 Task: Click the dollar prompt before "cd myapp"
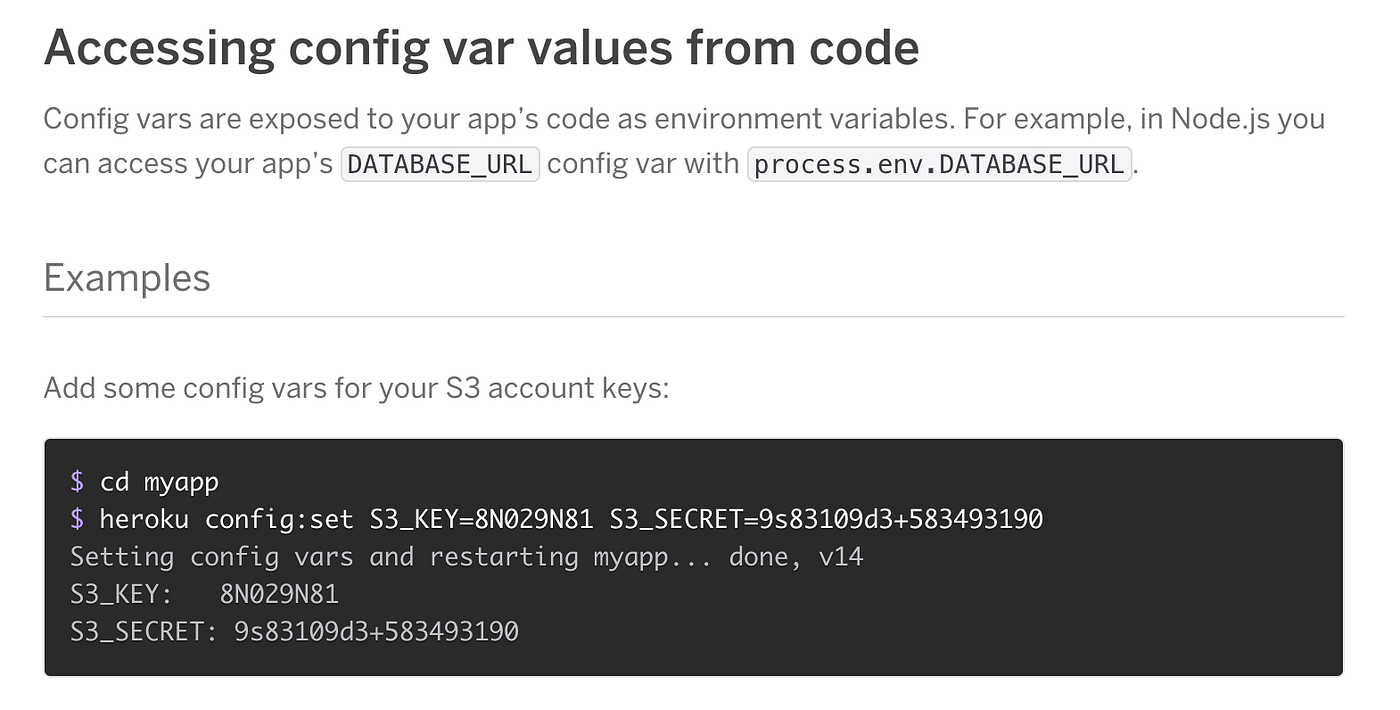(77, 482)
